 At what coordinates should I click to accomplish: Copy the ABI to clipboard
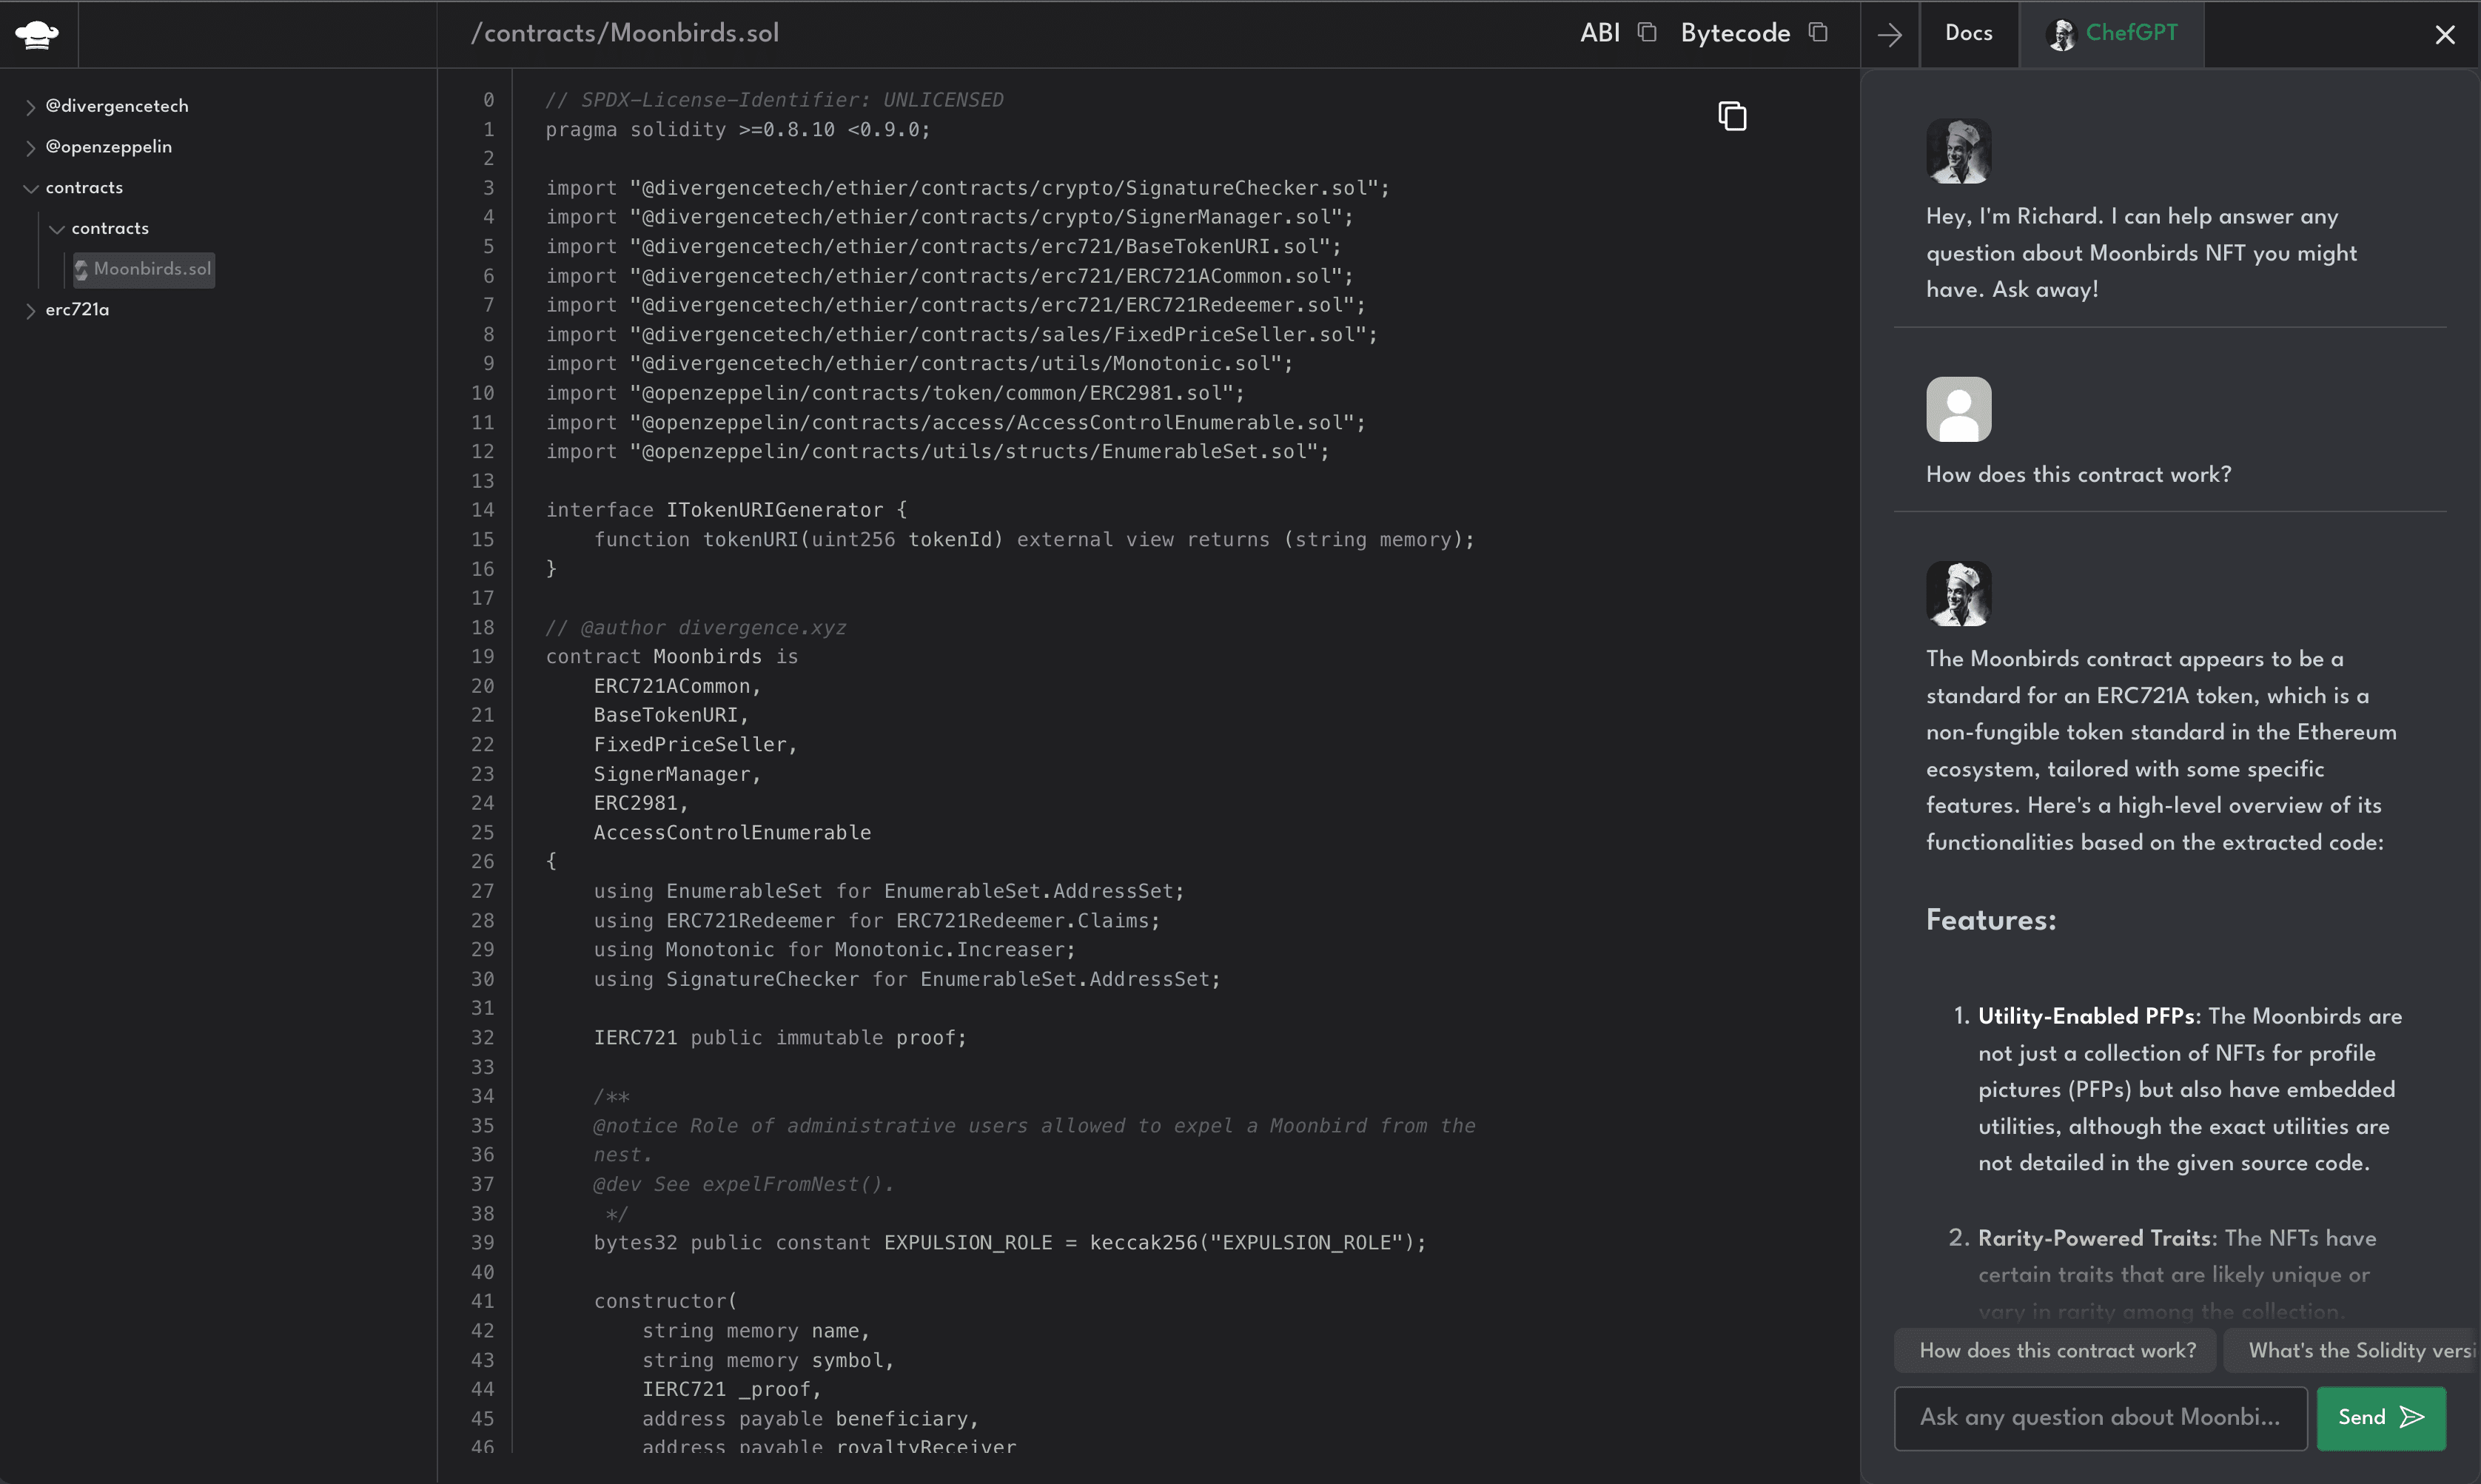tap(1647, 33)
